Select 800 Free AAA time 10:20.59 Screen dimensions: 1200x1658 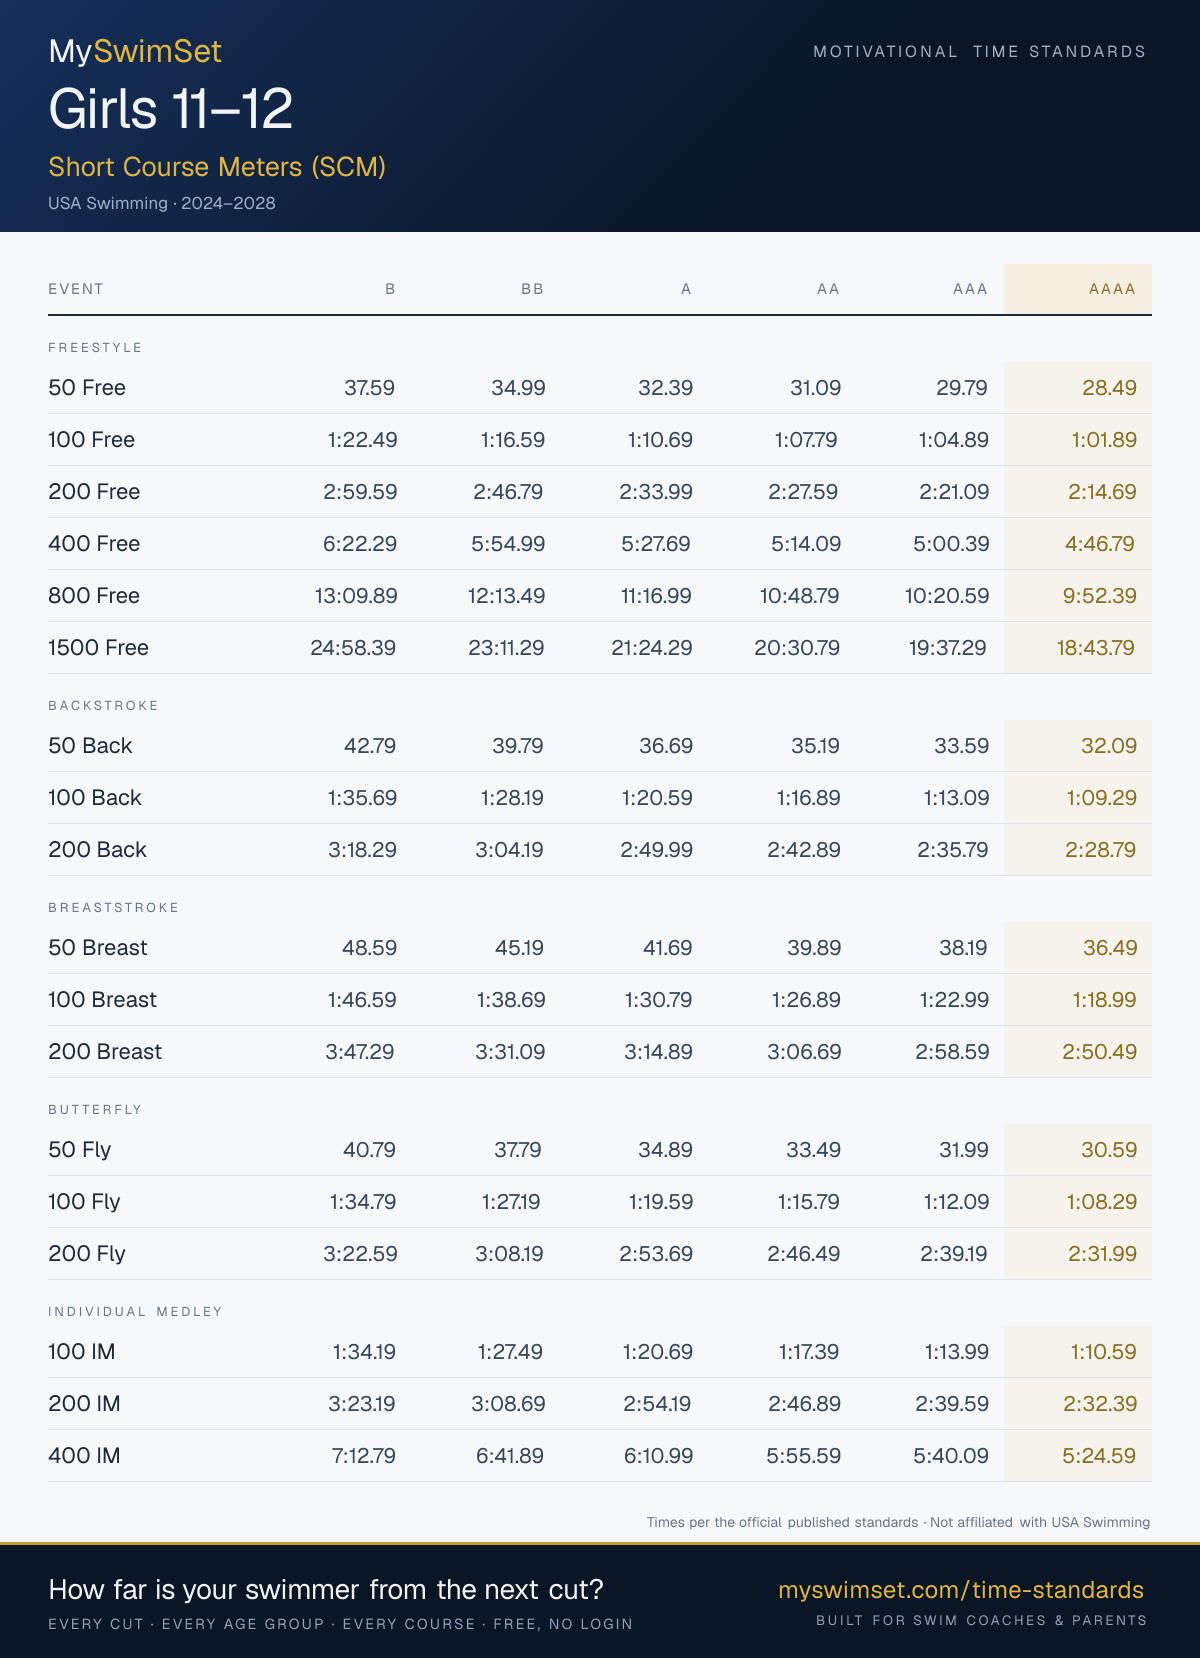pyautogui.click(x=946, y=596)
